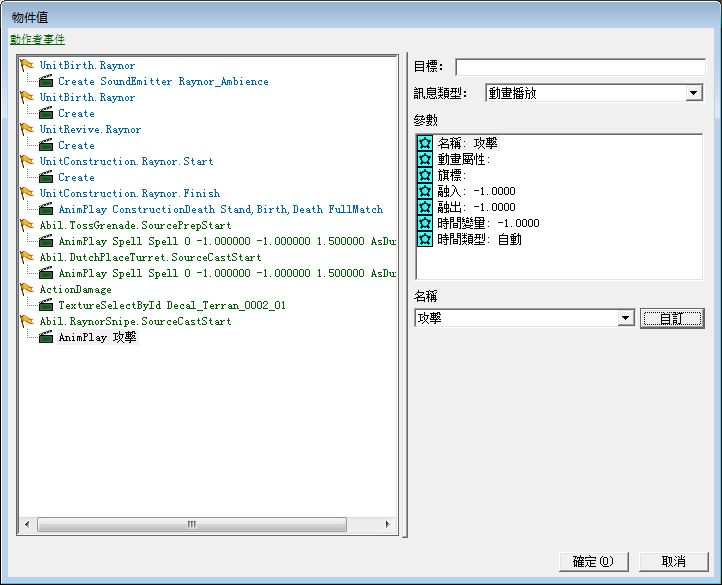Click star icon of 融出 parameter
The width and height of the screenshot is (722, 585).
(425, 207)
